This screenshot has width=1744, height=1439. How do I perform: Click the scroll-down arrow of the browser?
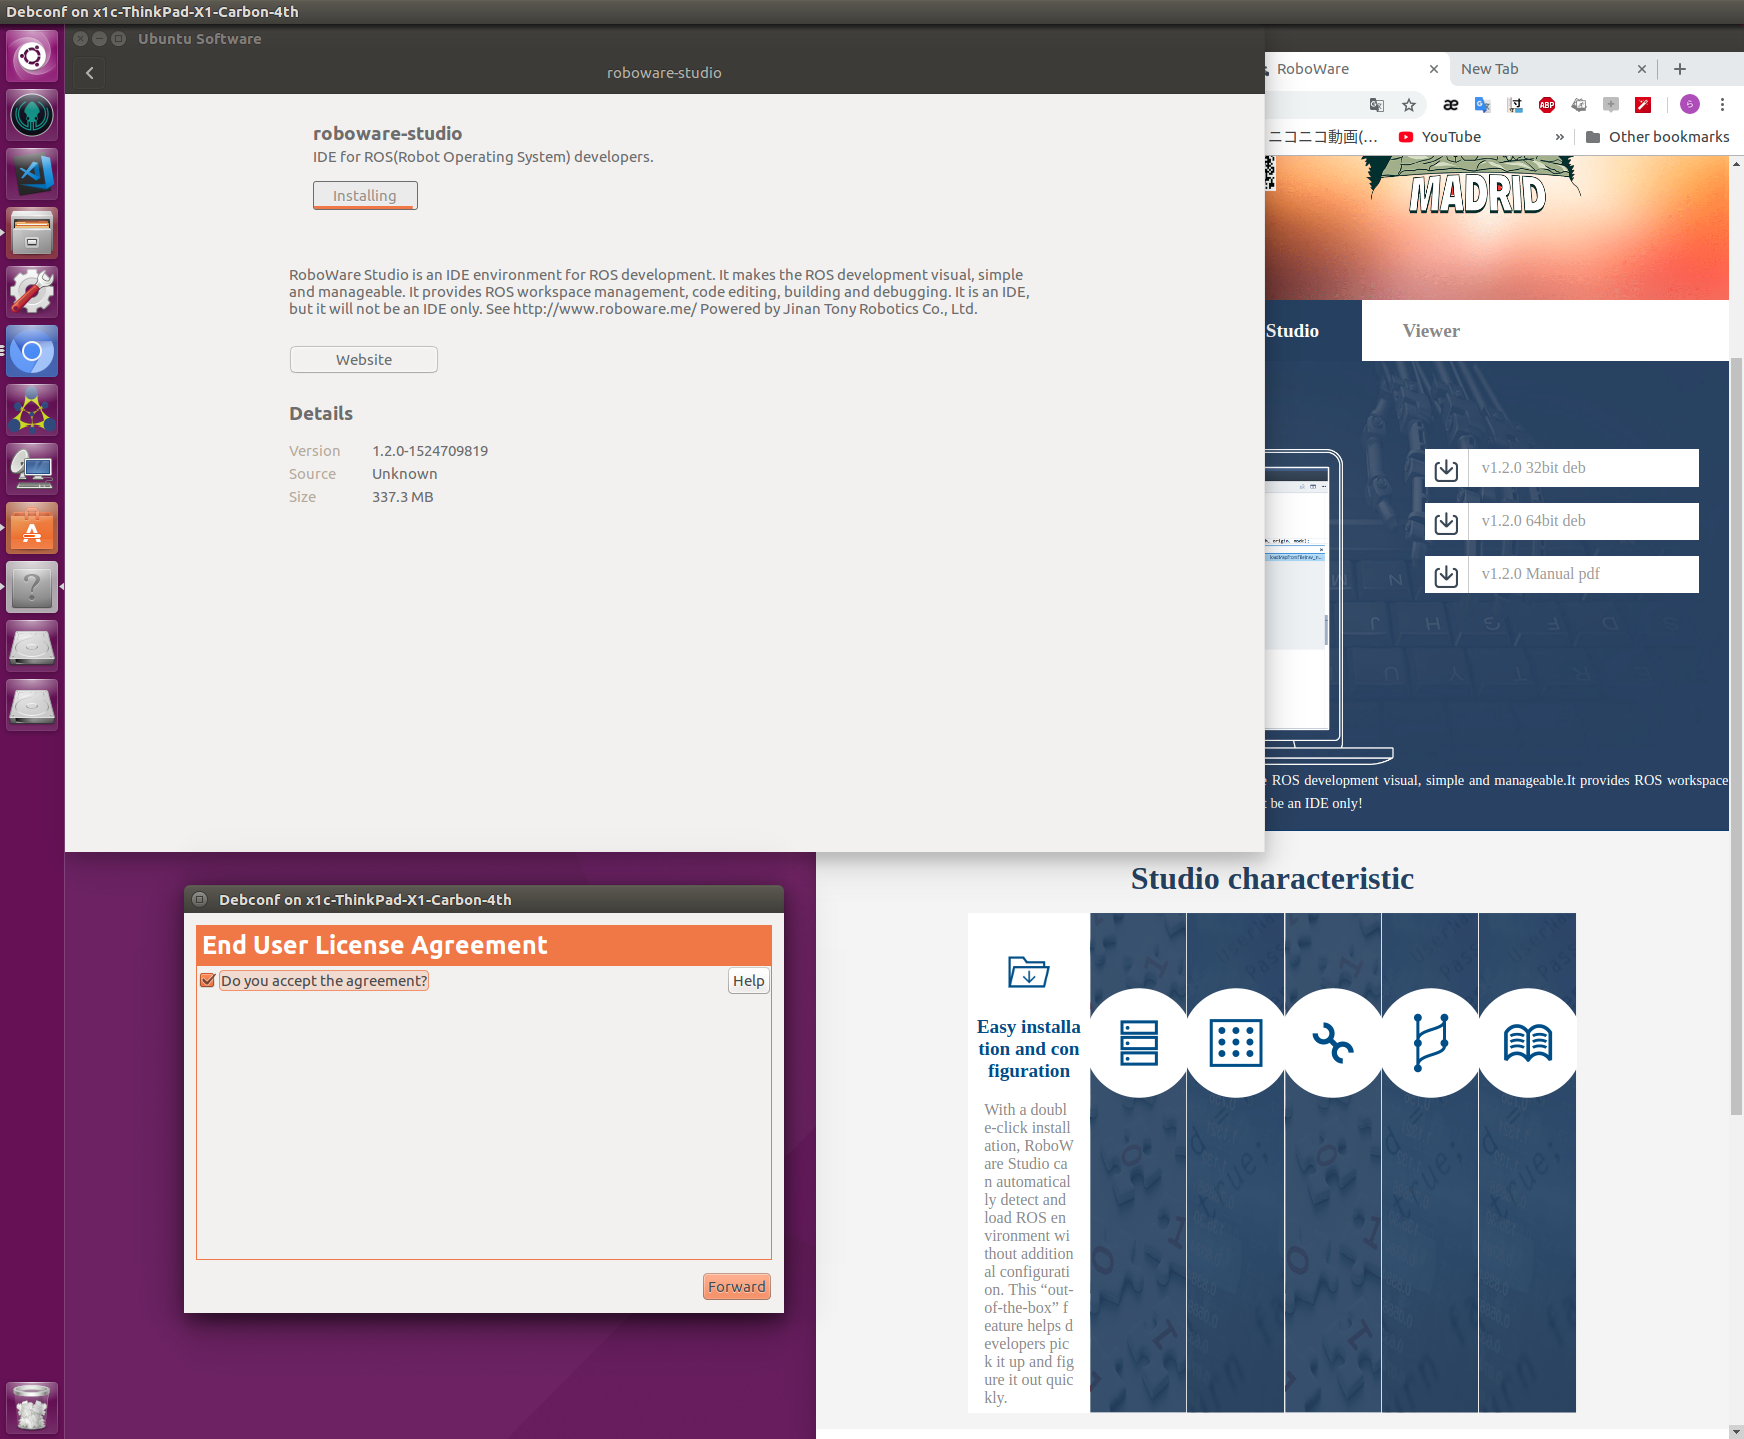pyautogui.click(x=1736, y=1431)
